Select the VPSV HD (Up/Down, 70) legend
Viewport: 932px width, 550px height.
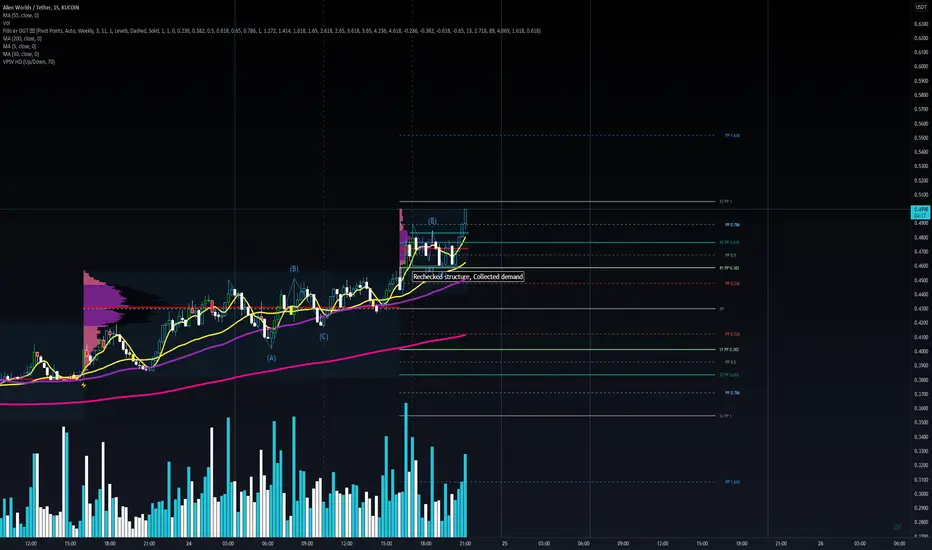point(29,61)
